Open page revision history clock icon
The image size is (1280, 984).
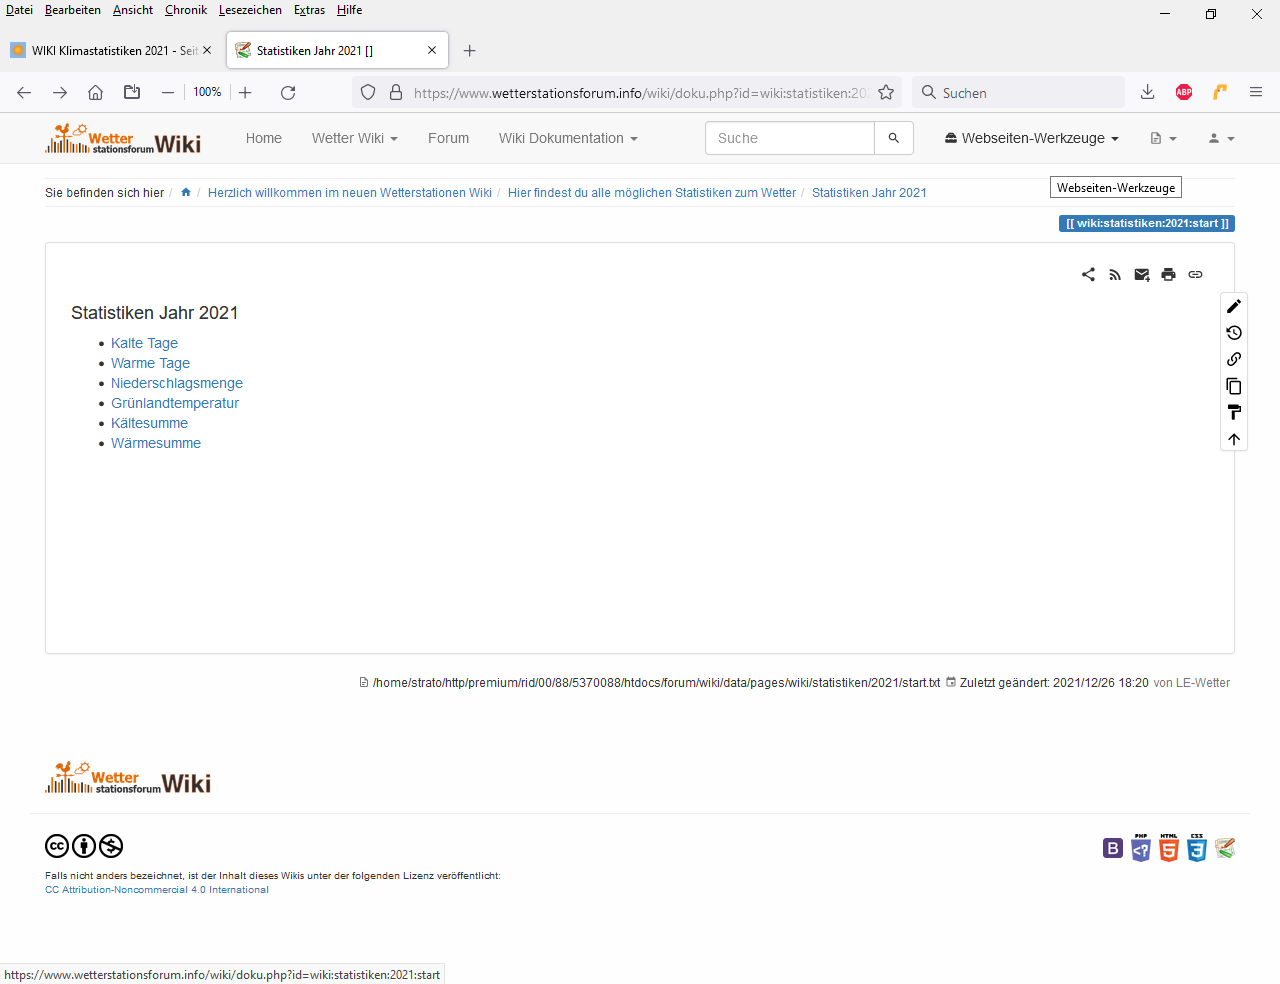click(x=1234, y=333)
